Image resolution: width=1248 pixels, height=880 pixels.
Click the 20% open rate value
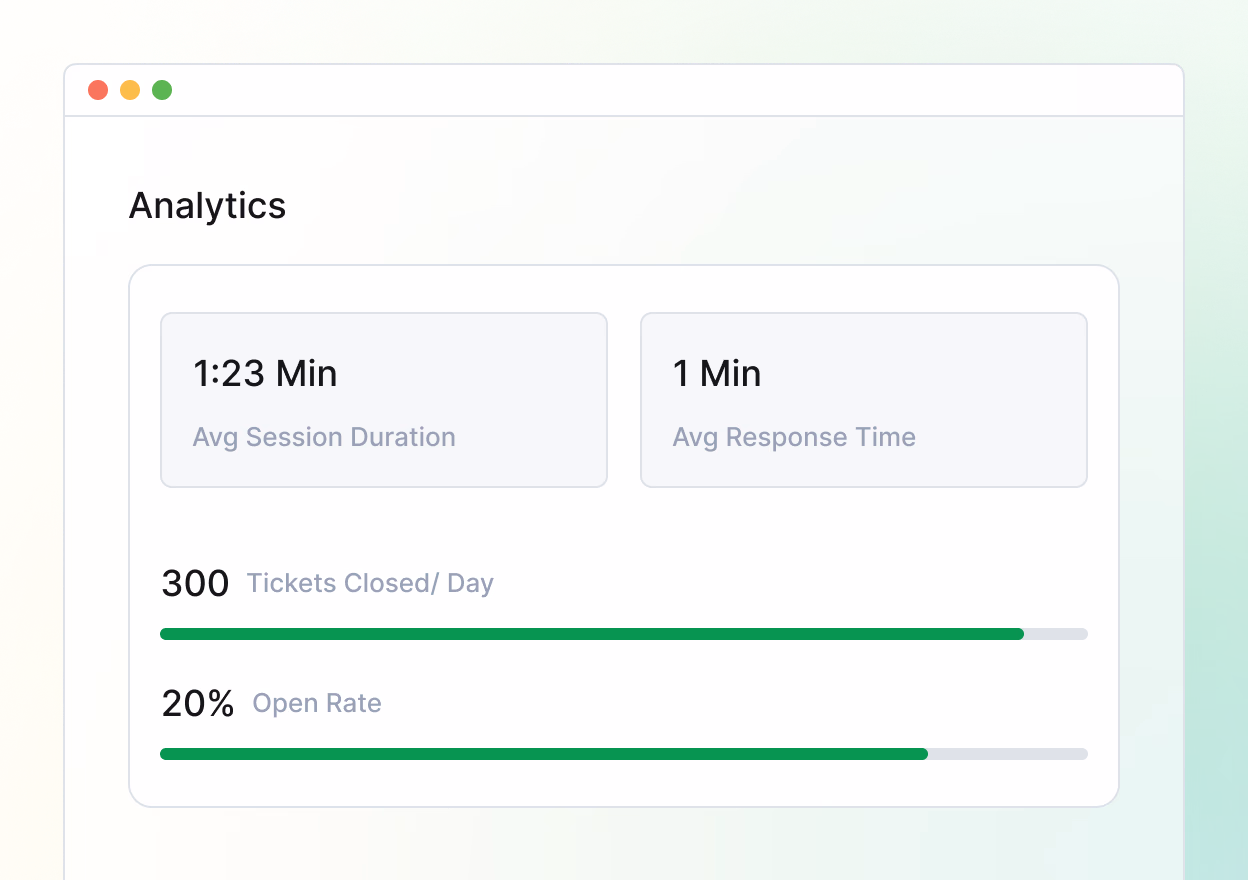tap(198, 704)
